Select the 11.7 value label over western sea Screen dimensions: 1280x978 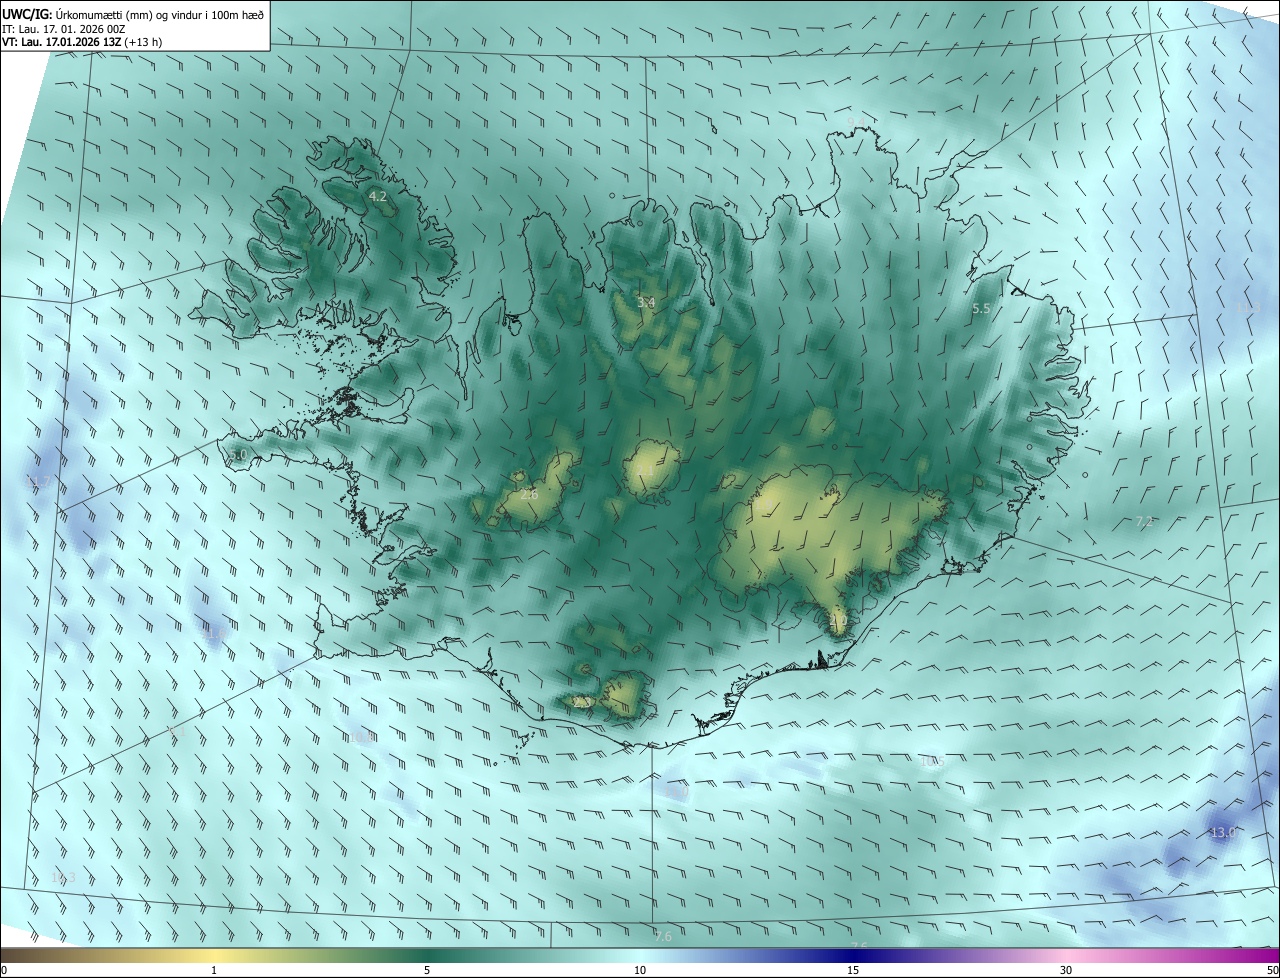pyautogui.click(x=38, y=482)
